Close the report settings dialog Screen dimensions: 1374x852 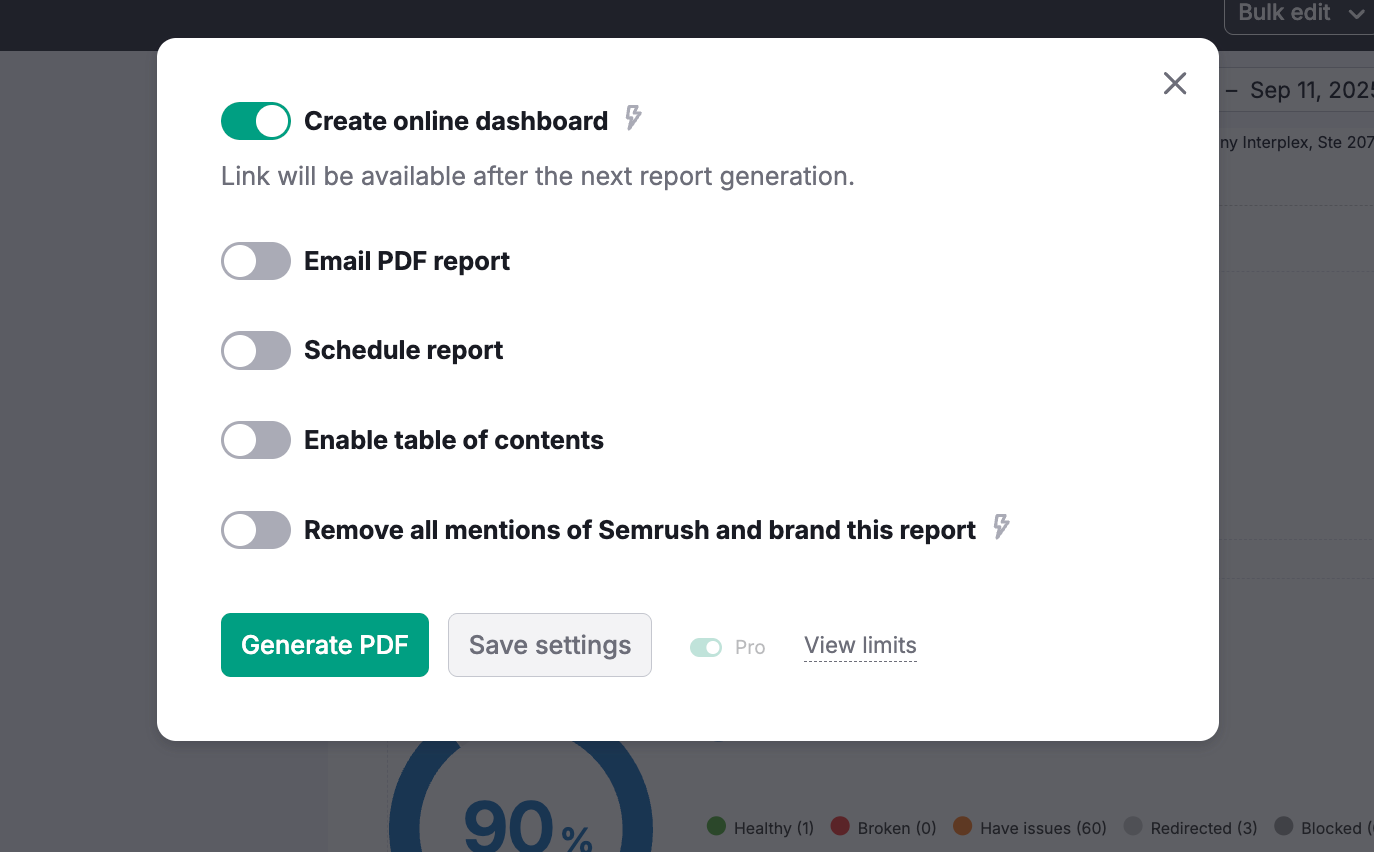pos(1174,83)
